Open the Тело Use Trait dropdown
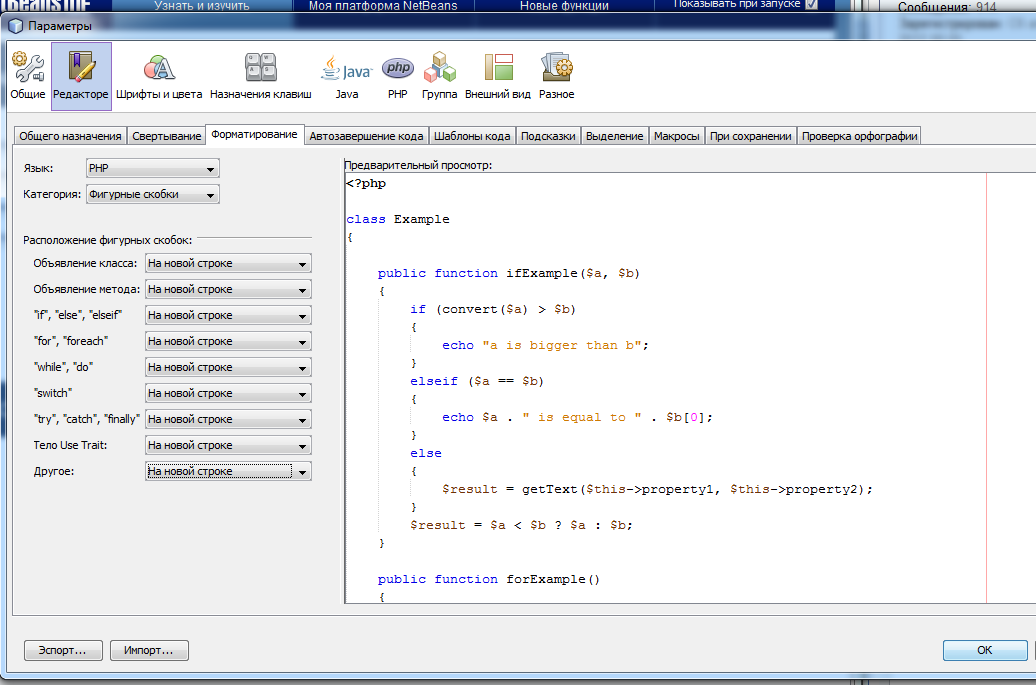1036x685 pixels. 228,445
